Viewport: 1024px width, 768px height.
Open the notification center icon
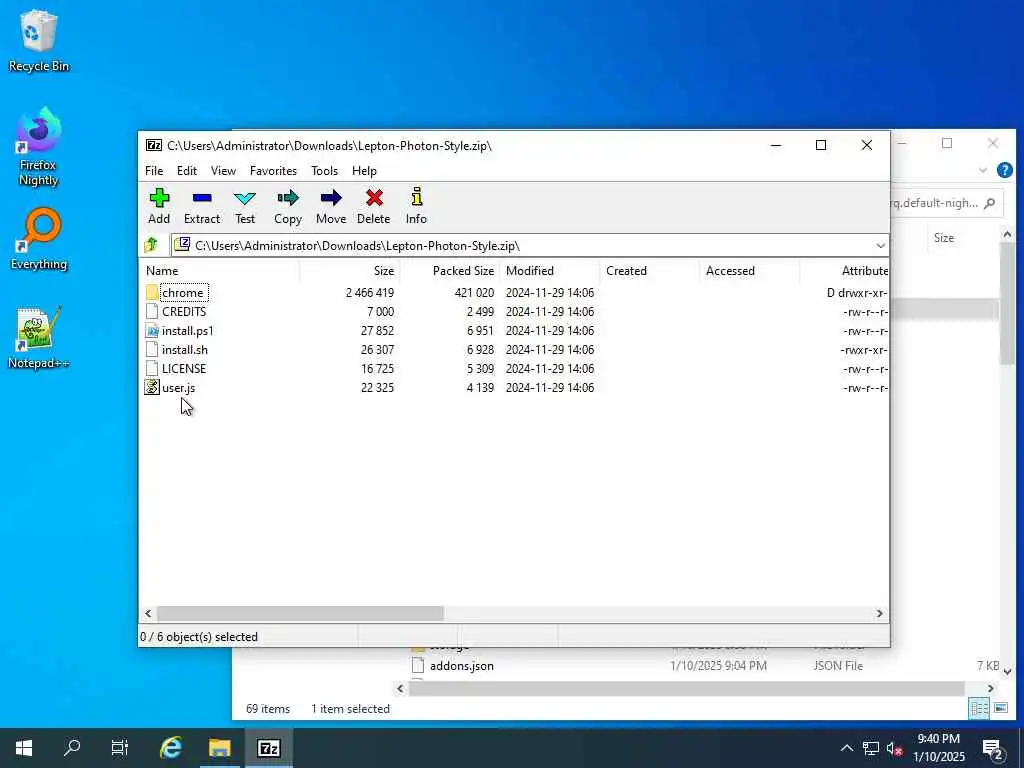[x=993, y=749]
